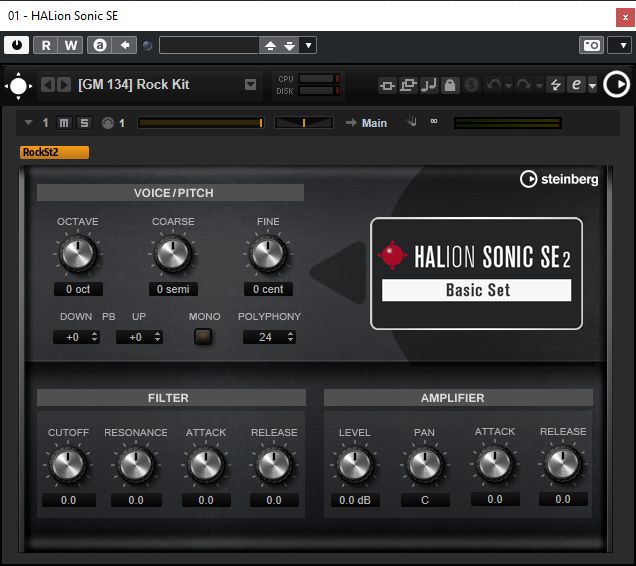The height and width of the screenshot is (566, 636).
Task: Click the amplifier RELEASE knob
Action: click(x=563, y=463)
